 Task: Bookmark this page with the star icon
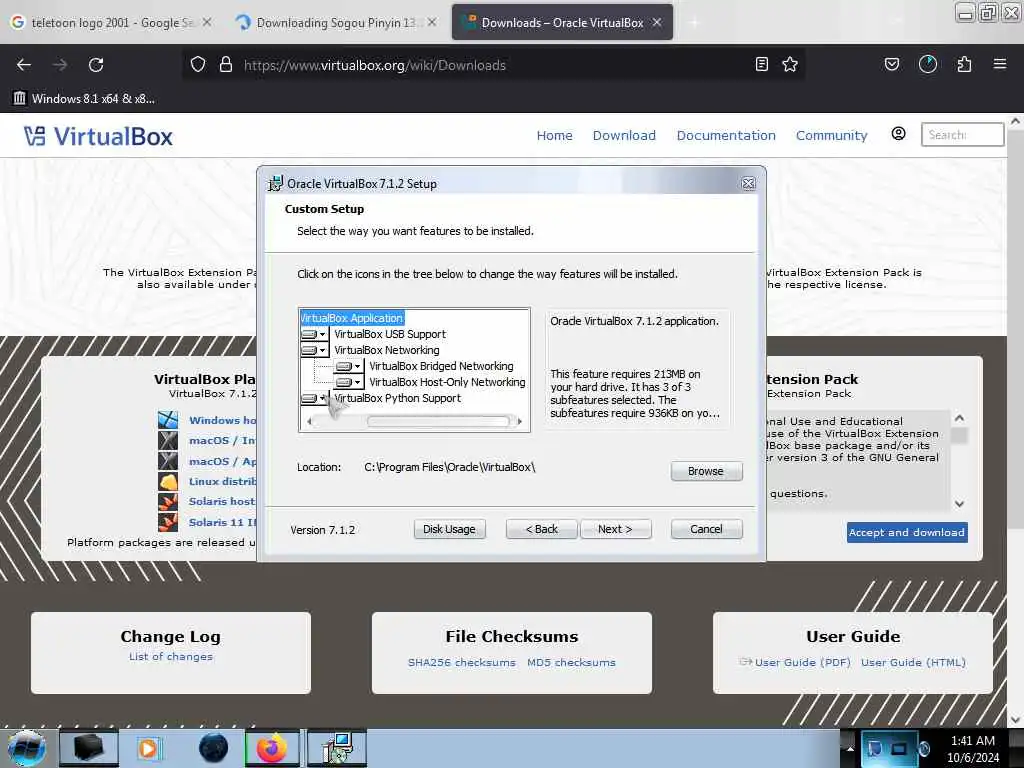click(x=790, y=65)
